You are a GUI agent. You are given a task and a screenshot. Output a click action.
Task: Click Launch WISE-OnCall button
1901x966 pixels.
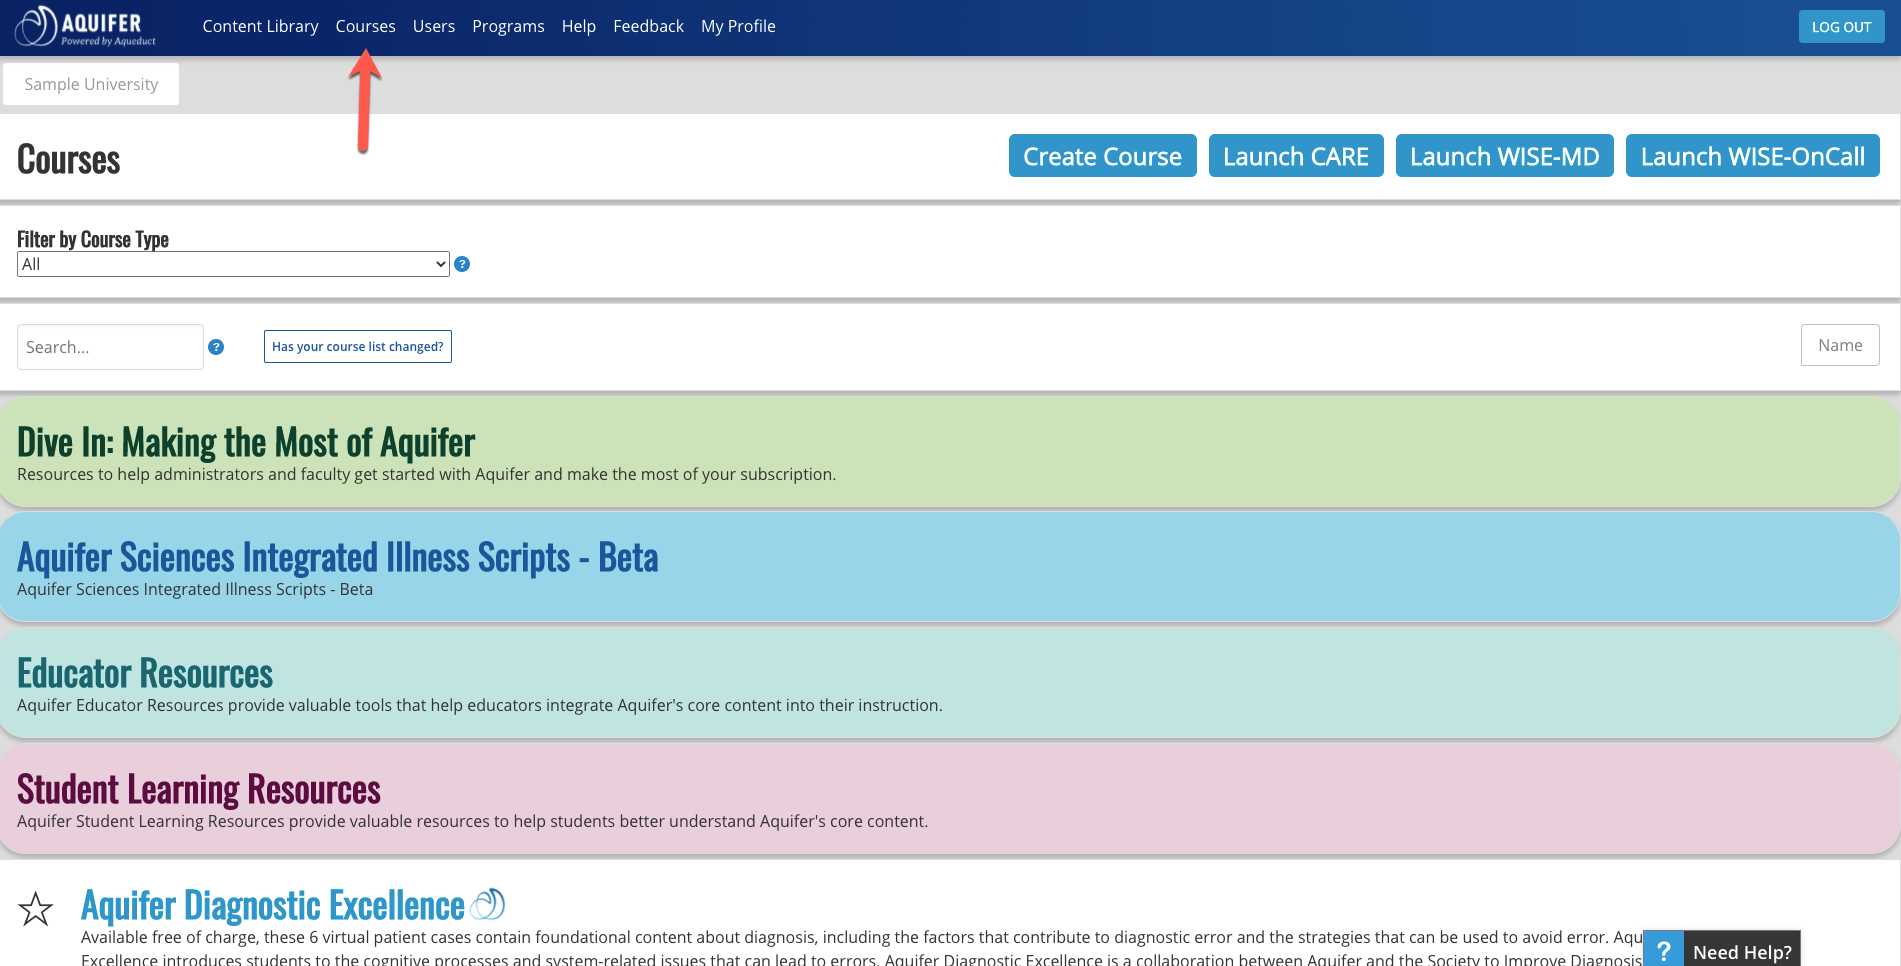pos(1752,156)
